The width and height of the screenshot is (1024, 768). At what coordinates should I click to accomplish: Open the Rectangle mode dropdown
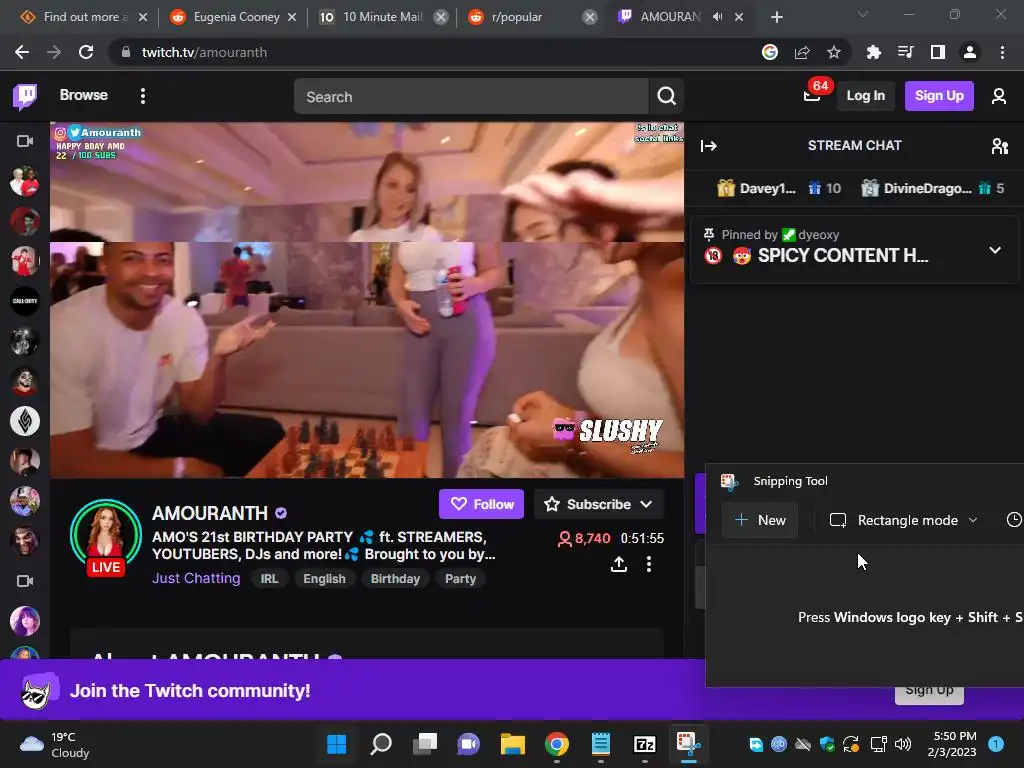click(x=903, y=520)
